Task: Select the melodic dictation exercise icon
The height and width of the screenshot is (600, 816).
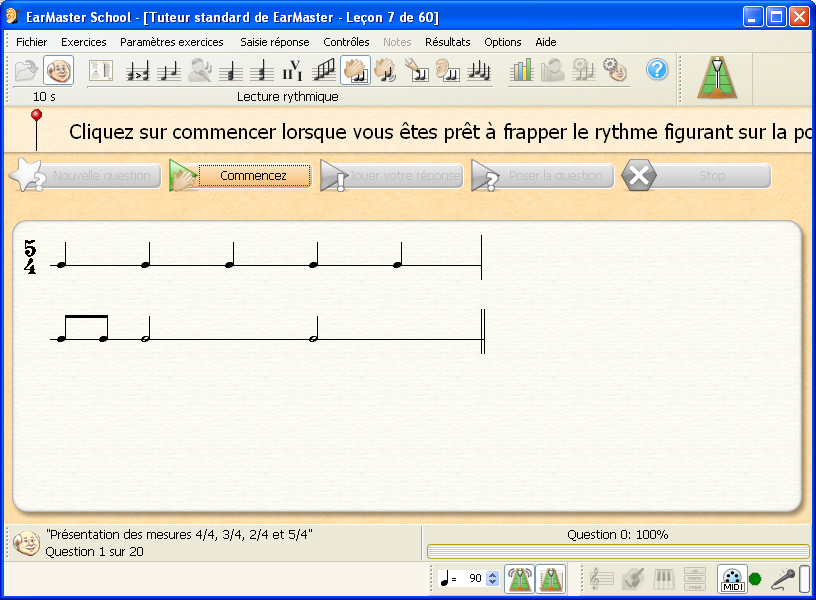Action: 479,71
